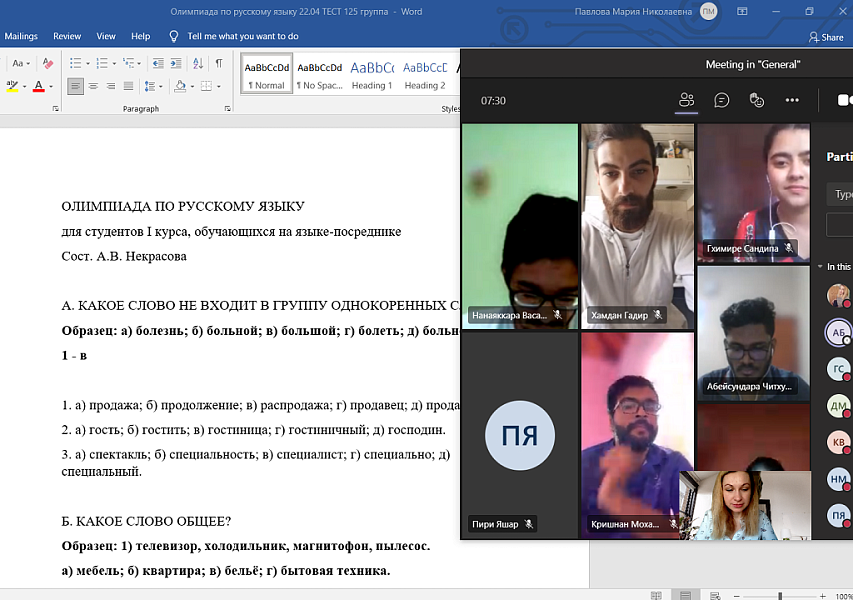Image resolution: width=853 pixels, height=600 pixels.
Task: Open Teams more actions ellipsis
Action: coord(792,100)
